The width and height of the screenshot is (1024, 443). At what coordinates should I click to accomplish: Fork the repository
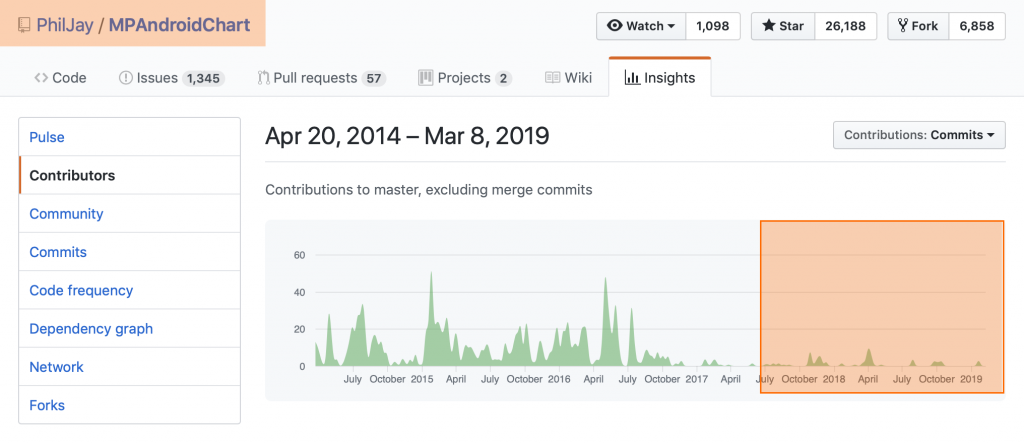917,26
